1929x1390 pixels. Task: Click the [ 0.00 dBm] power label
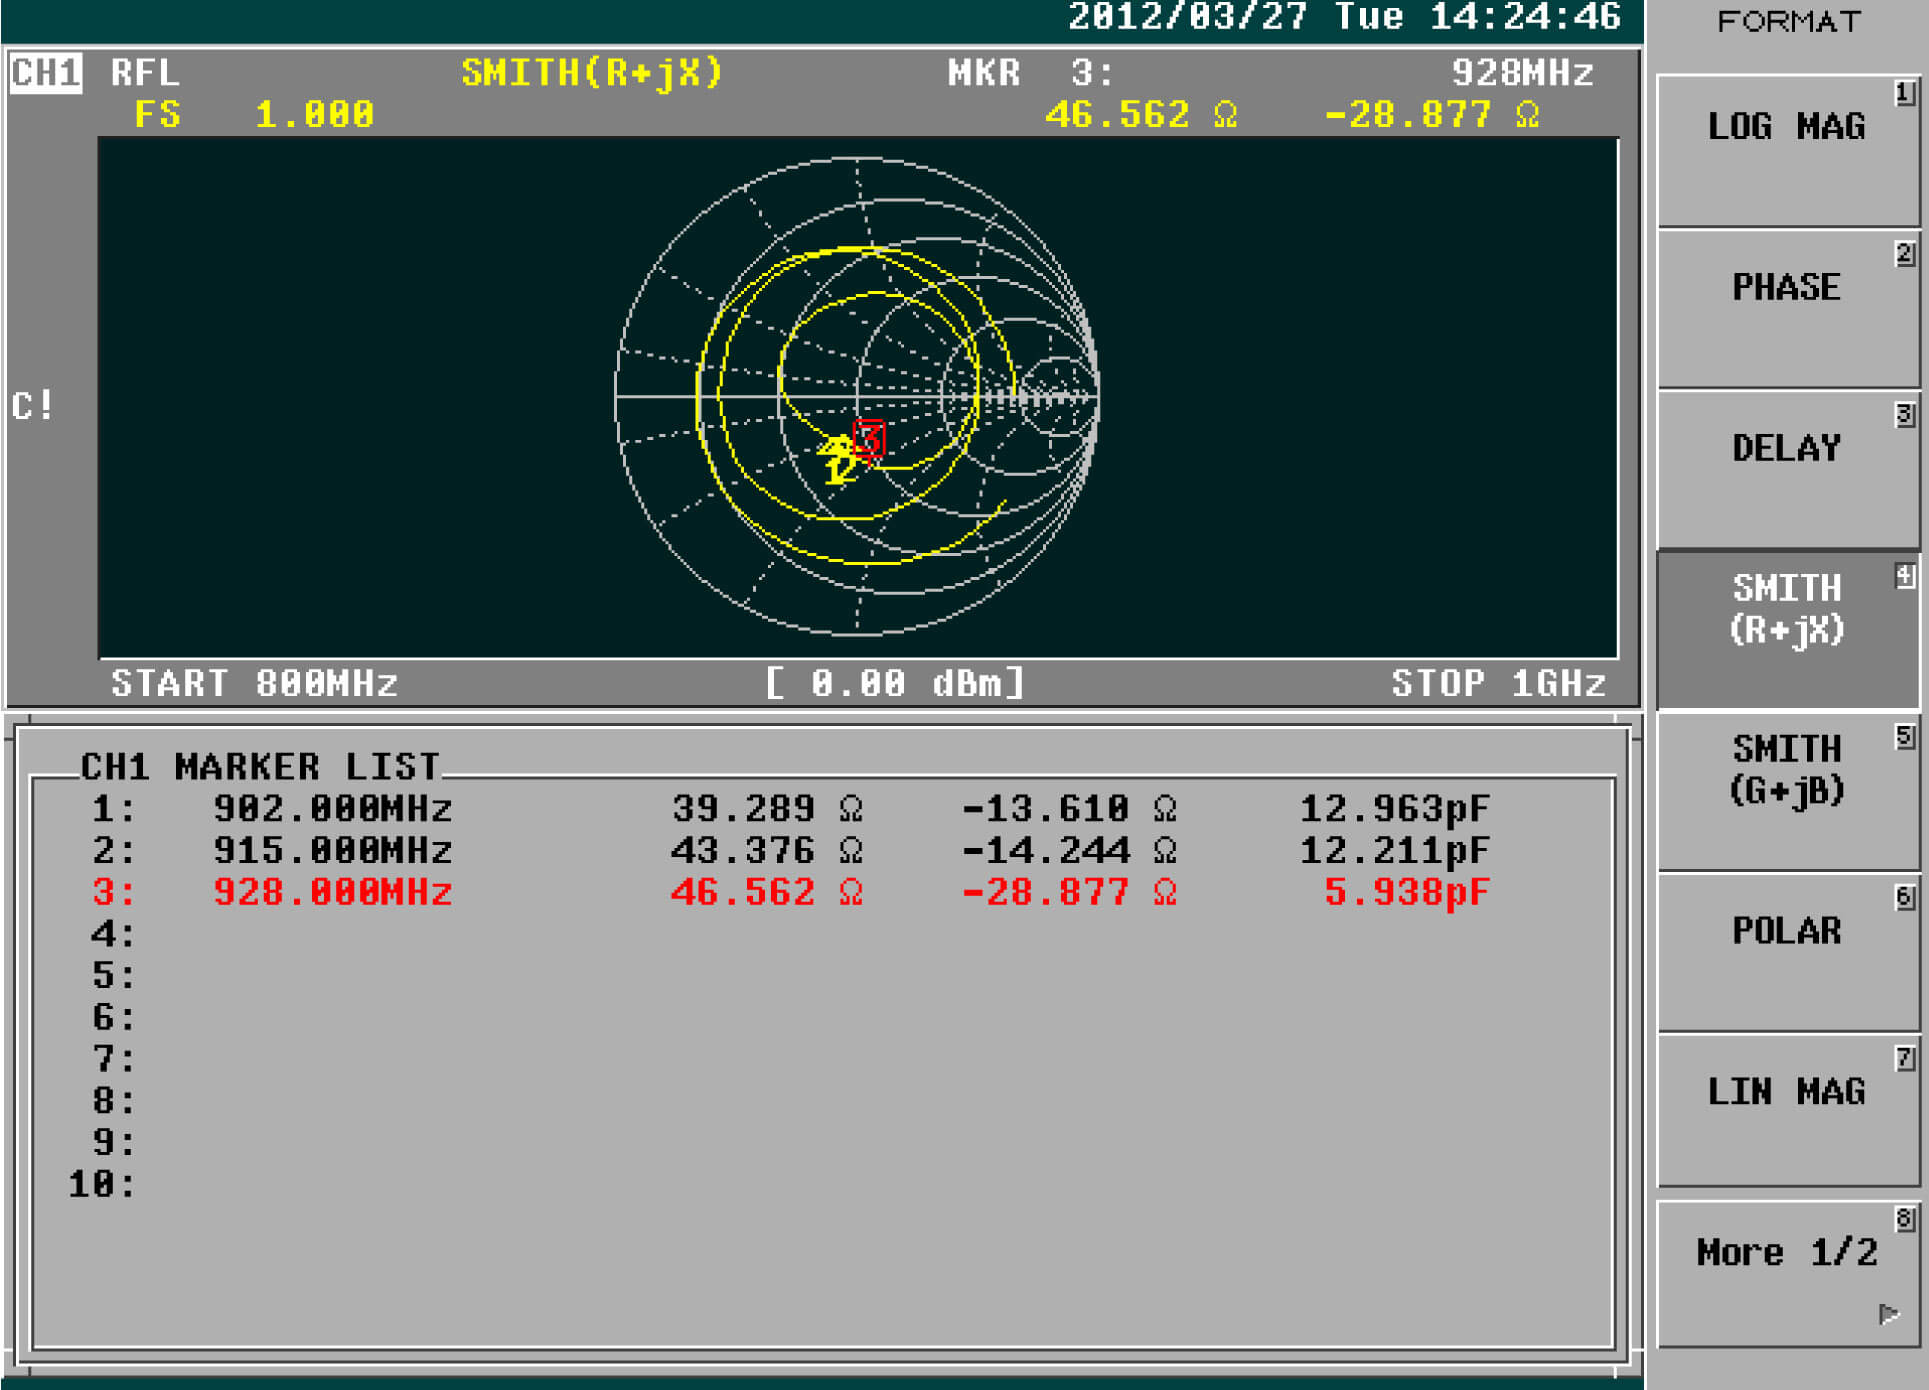coord(895,683)
